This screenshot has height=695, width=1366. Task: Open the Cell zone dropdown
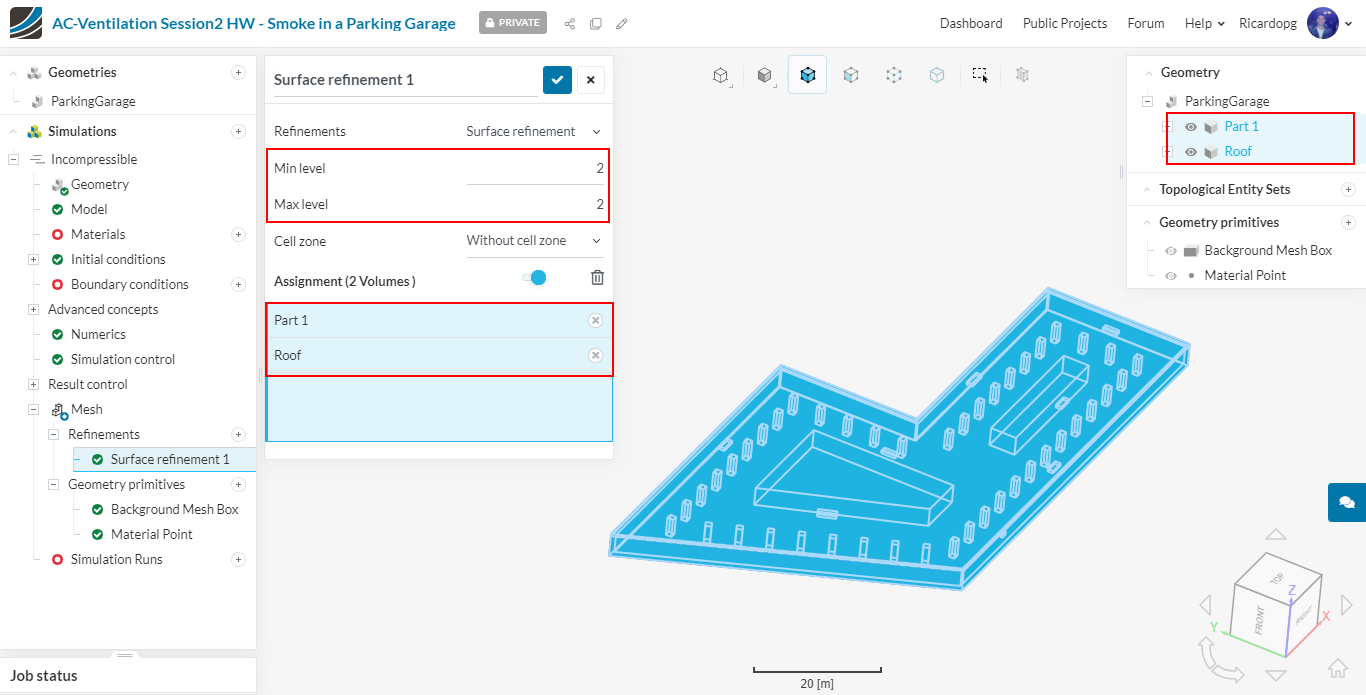pos(535,240)
